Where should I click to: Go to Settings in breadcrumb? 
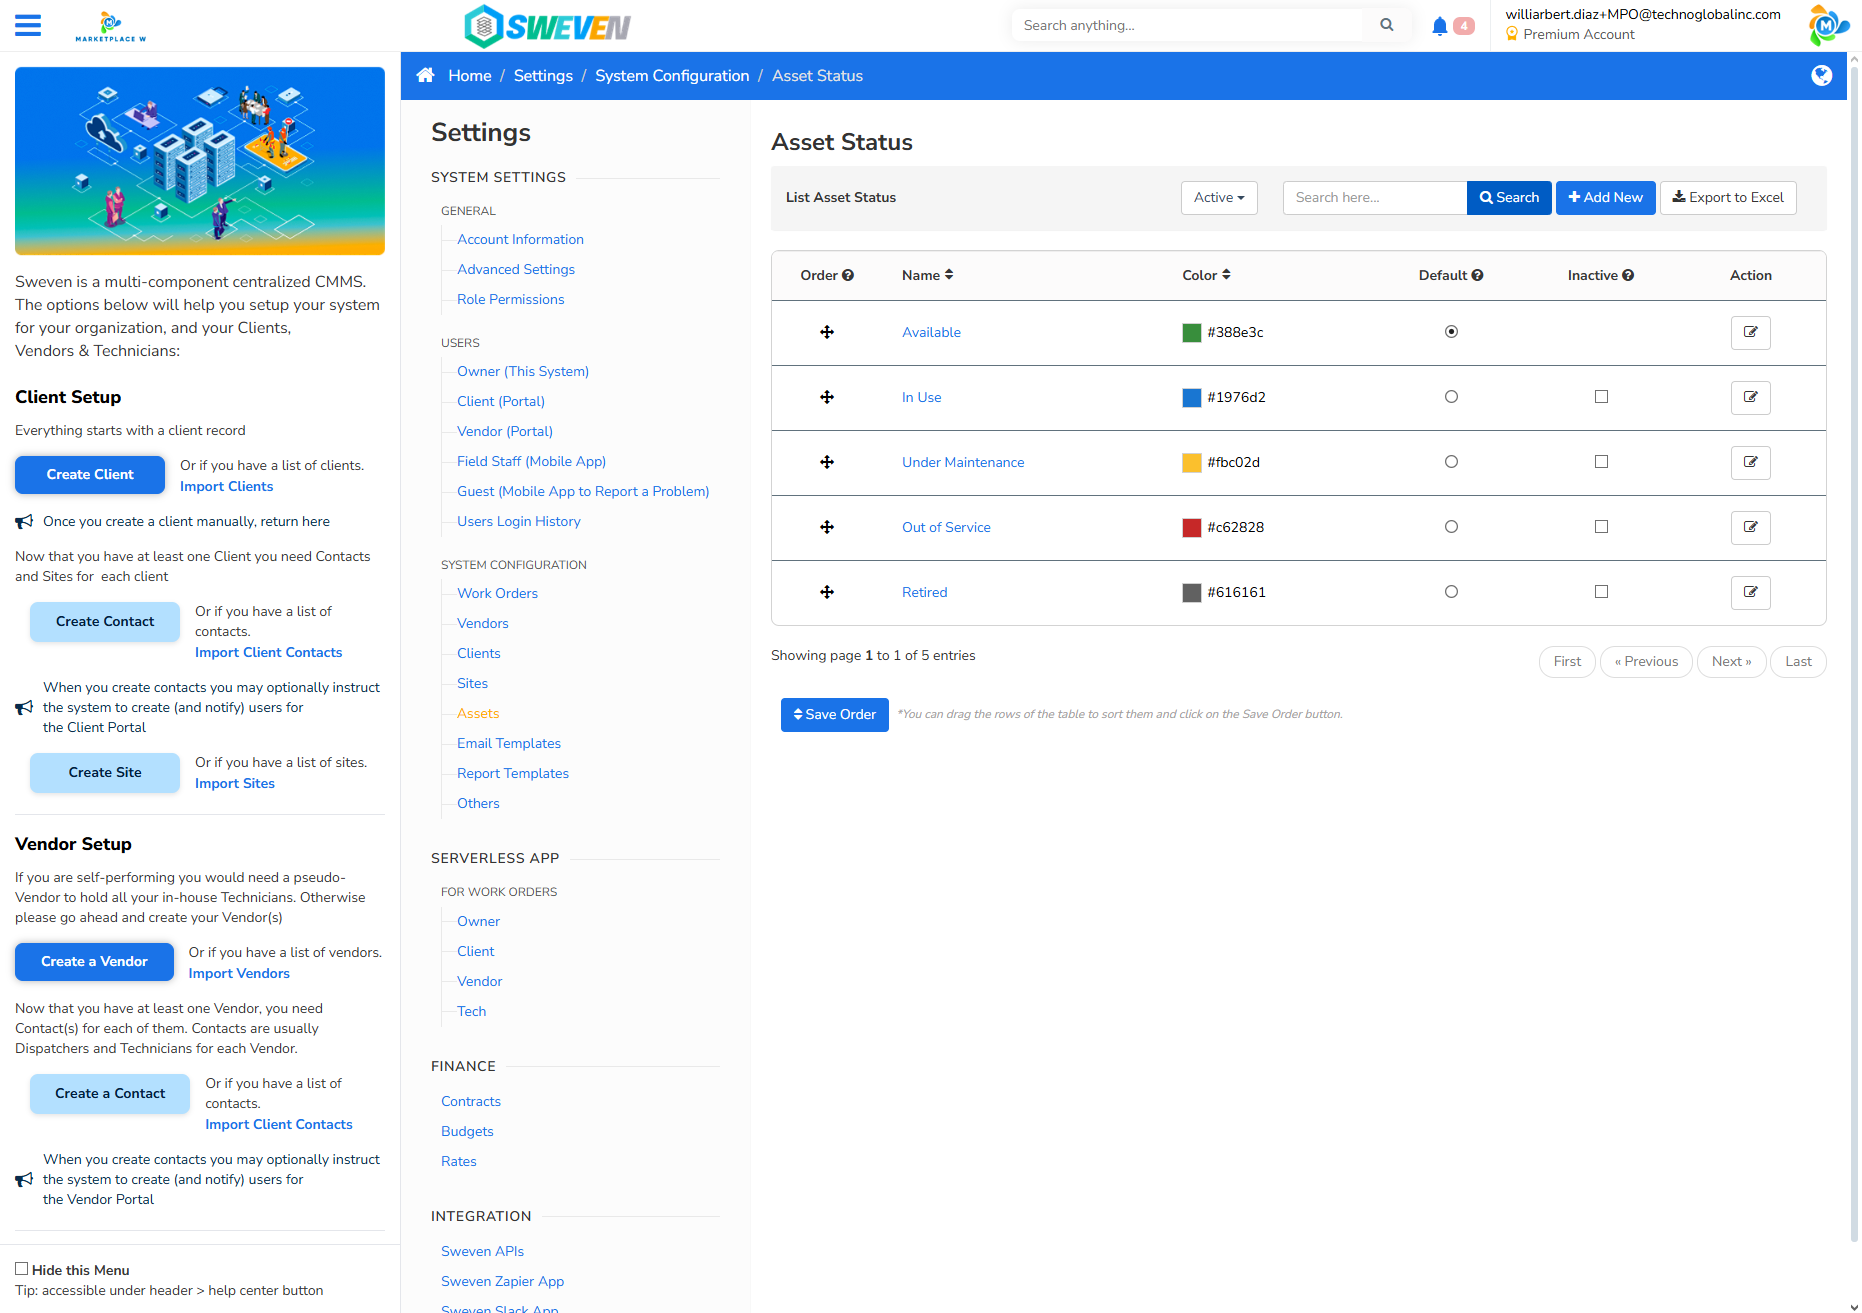(x=543, y=76)
